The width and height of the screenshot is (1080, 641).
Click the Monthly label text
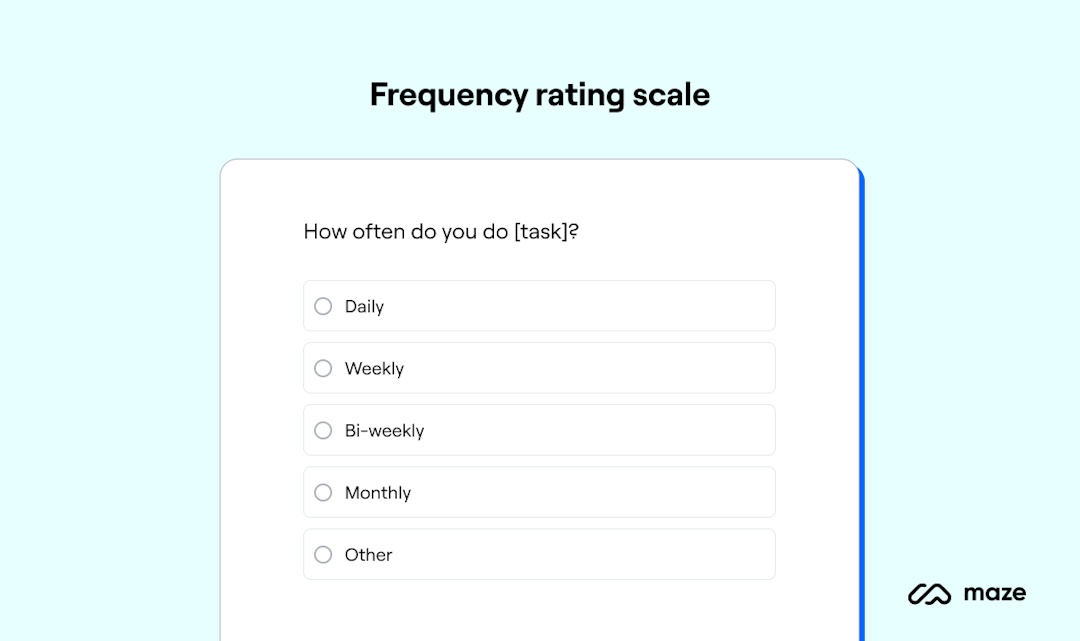[378, 492]
